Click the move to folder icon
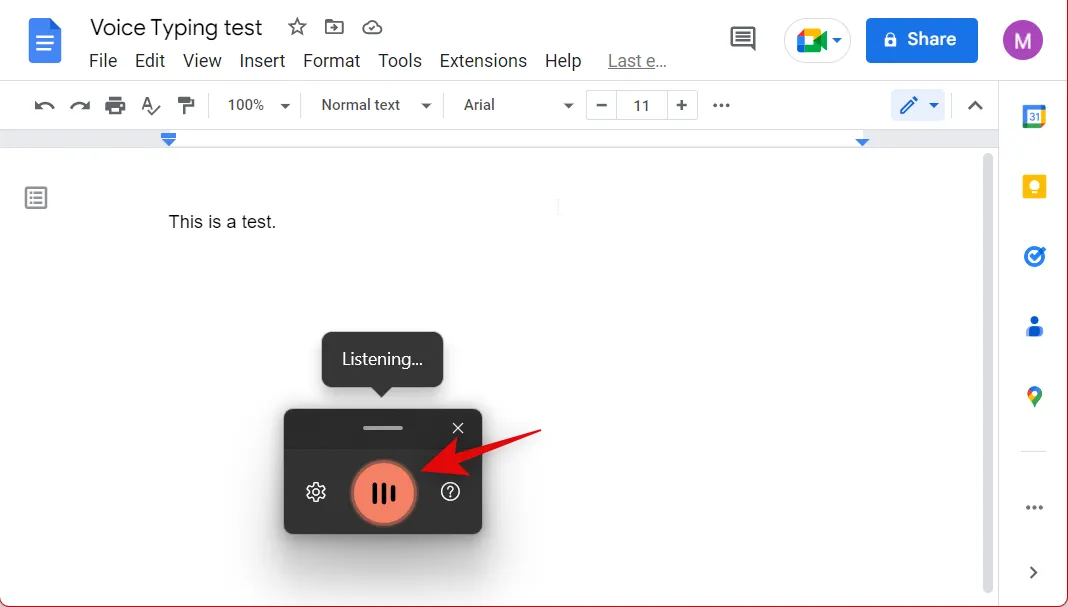Screen dimensions: 1068x607 pos(334,27)
